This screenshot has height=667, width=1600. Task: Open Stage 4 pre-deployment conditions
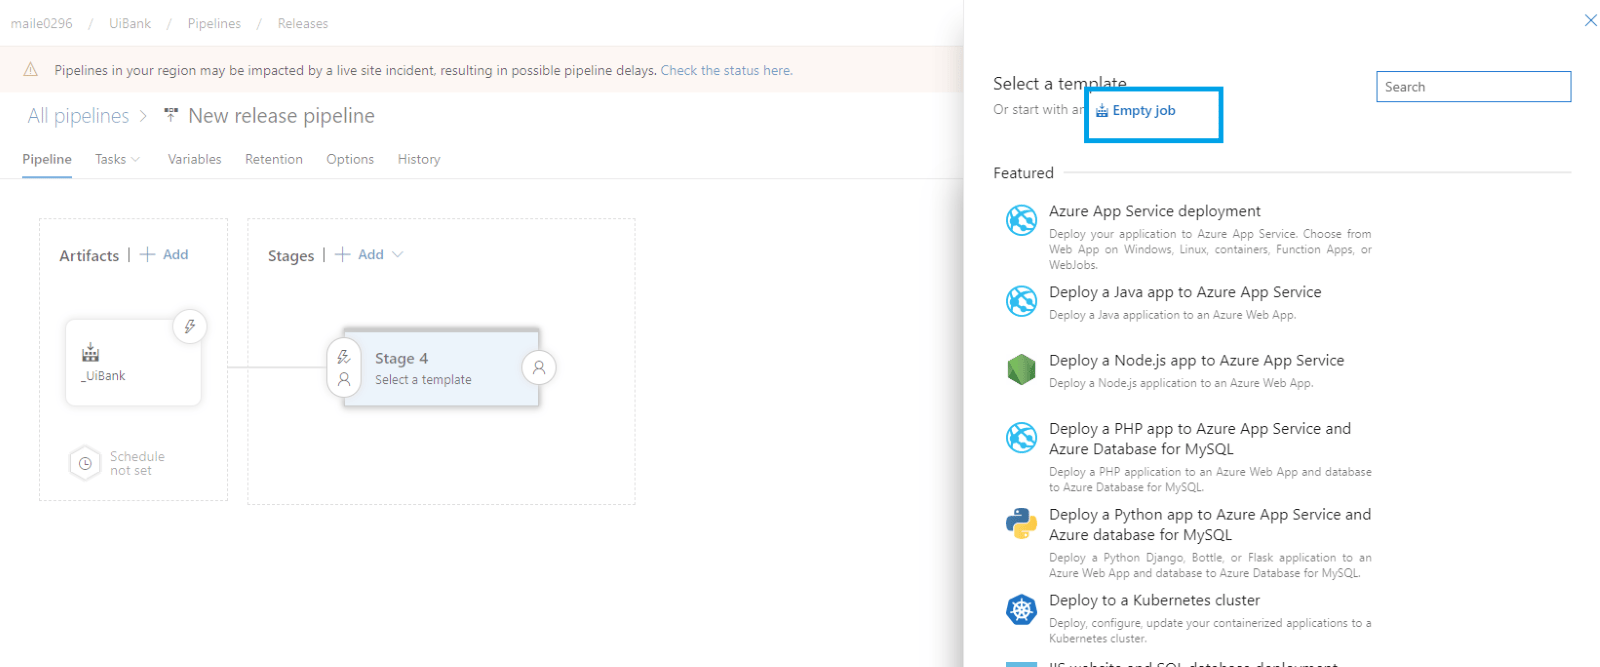pos(343,368)
